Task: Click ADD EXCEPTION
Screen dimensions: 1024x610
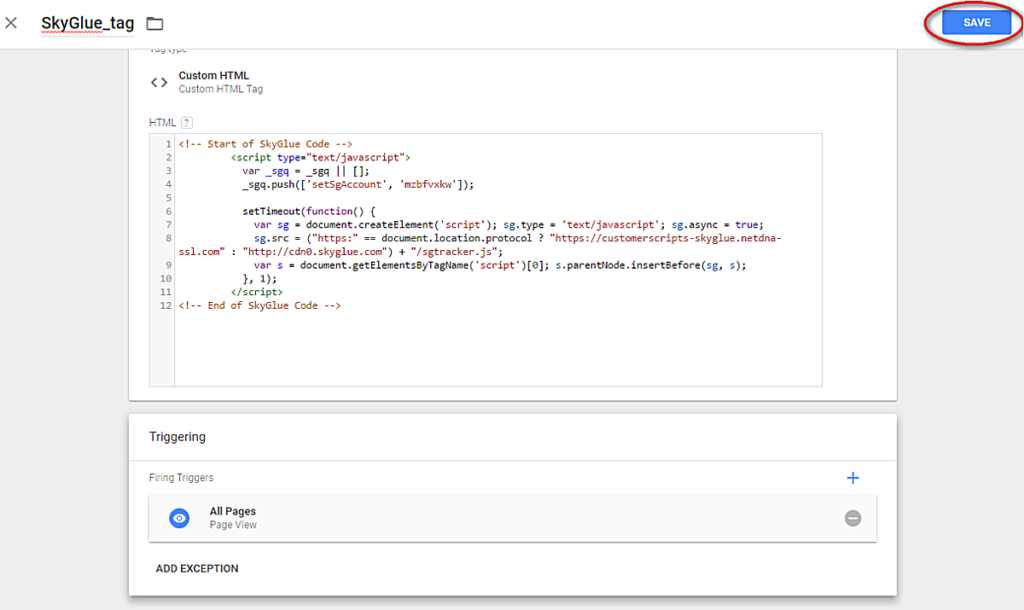Action: [197, 568]
